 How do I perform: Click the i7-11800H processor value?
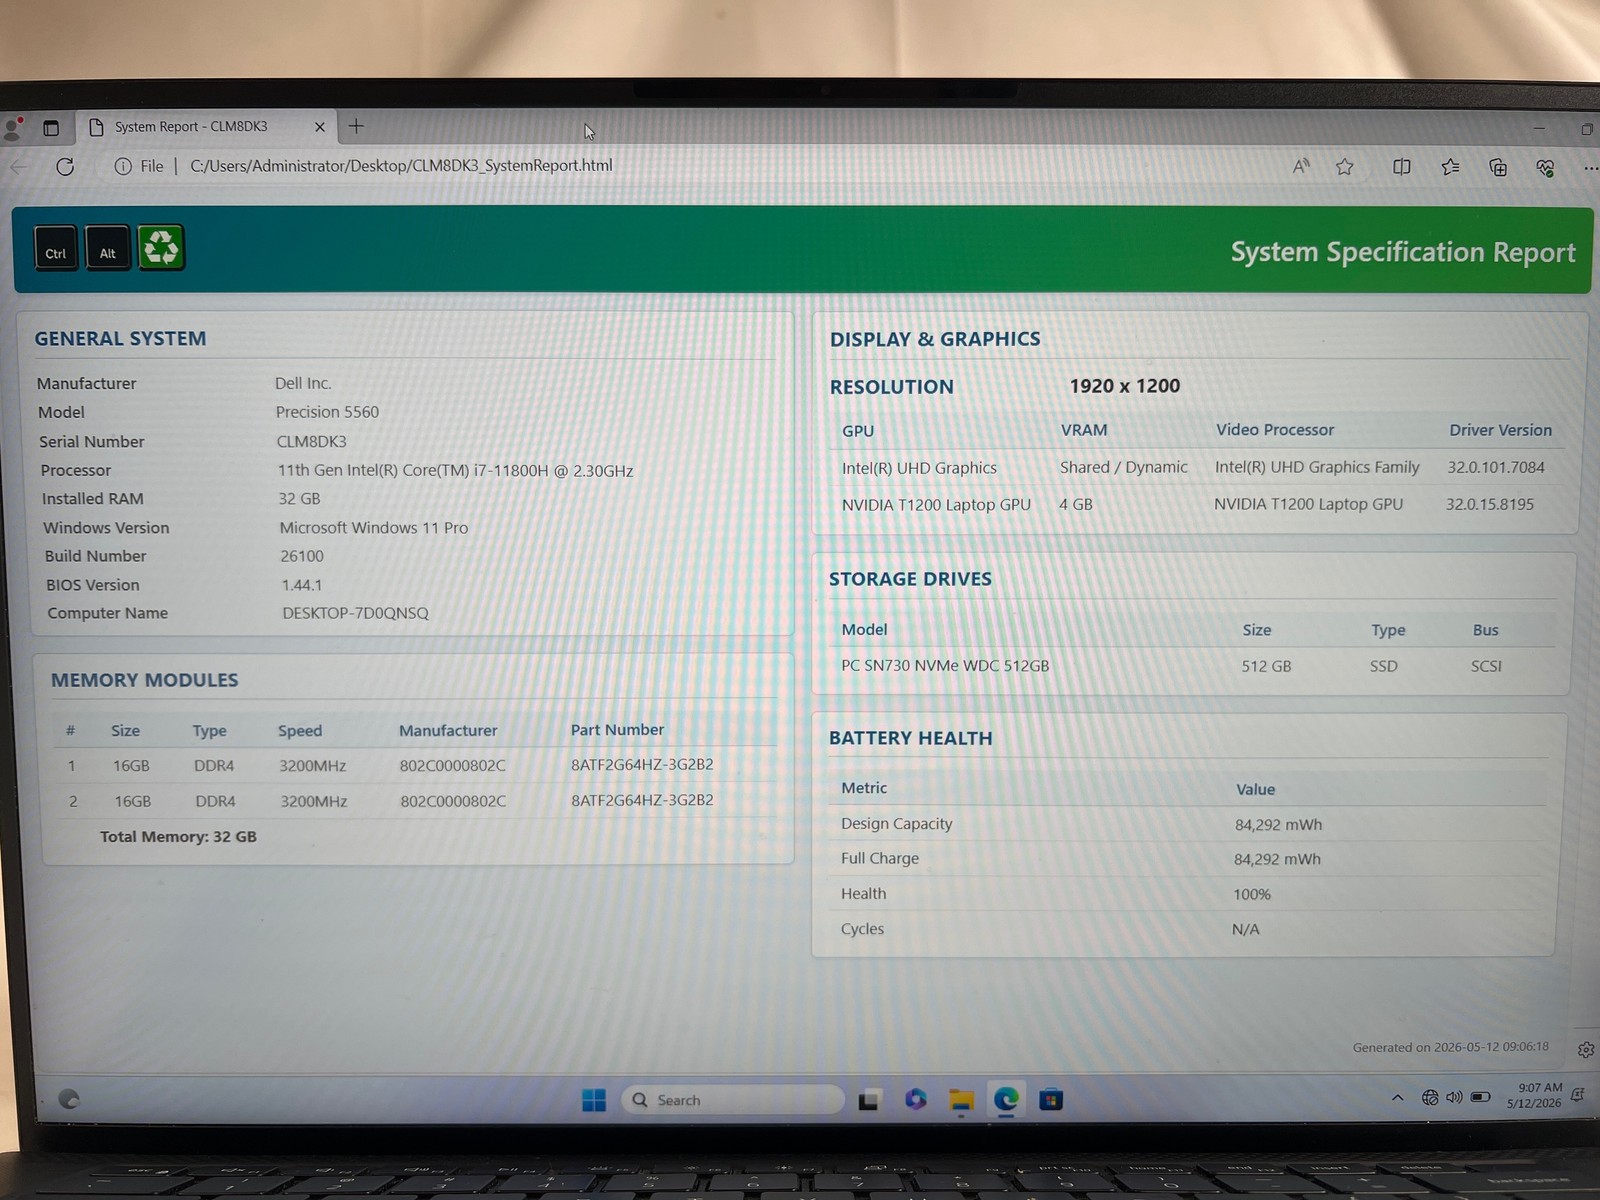[455, 470]
